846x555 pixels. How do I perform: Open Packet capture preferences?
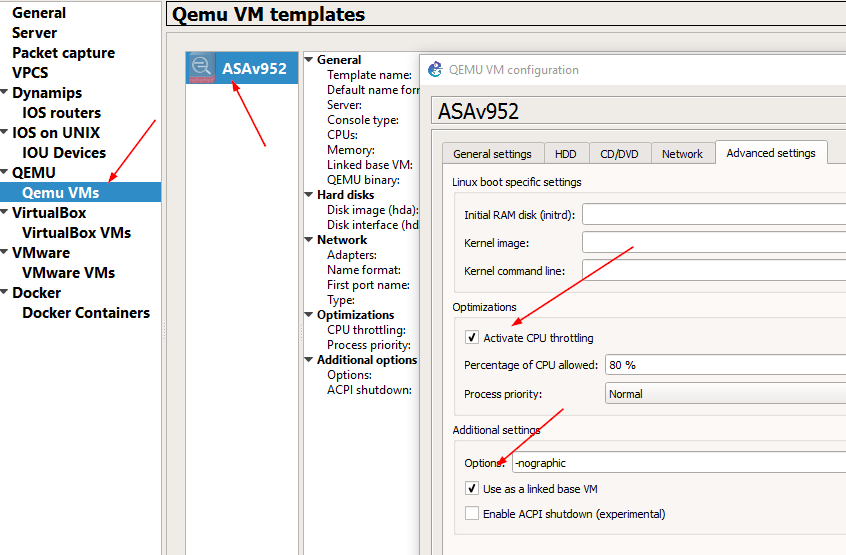coord(64,52)
